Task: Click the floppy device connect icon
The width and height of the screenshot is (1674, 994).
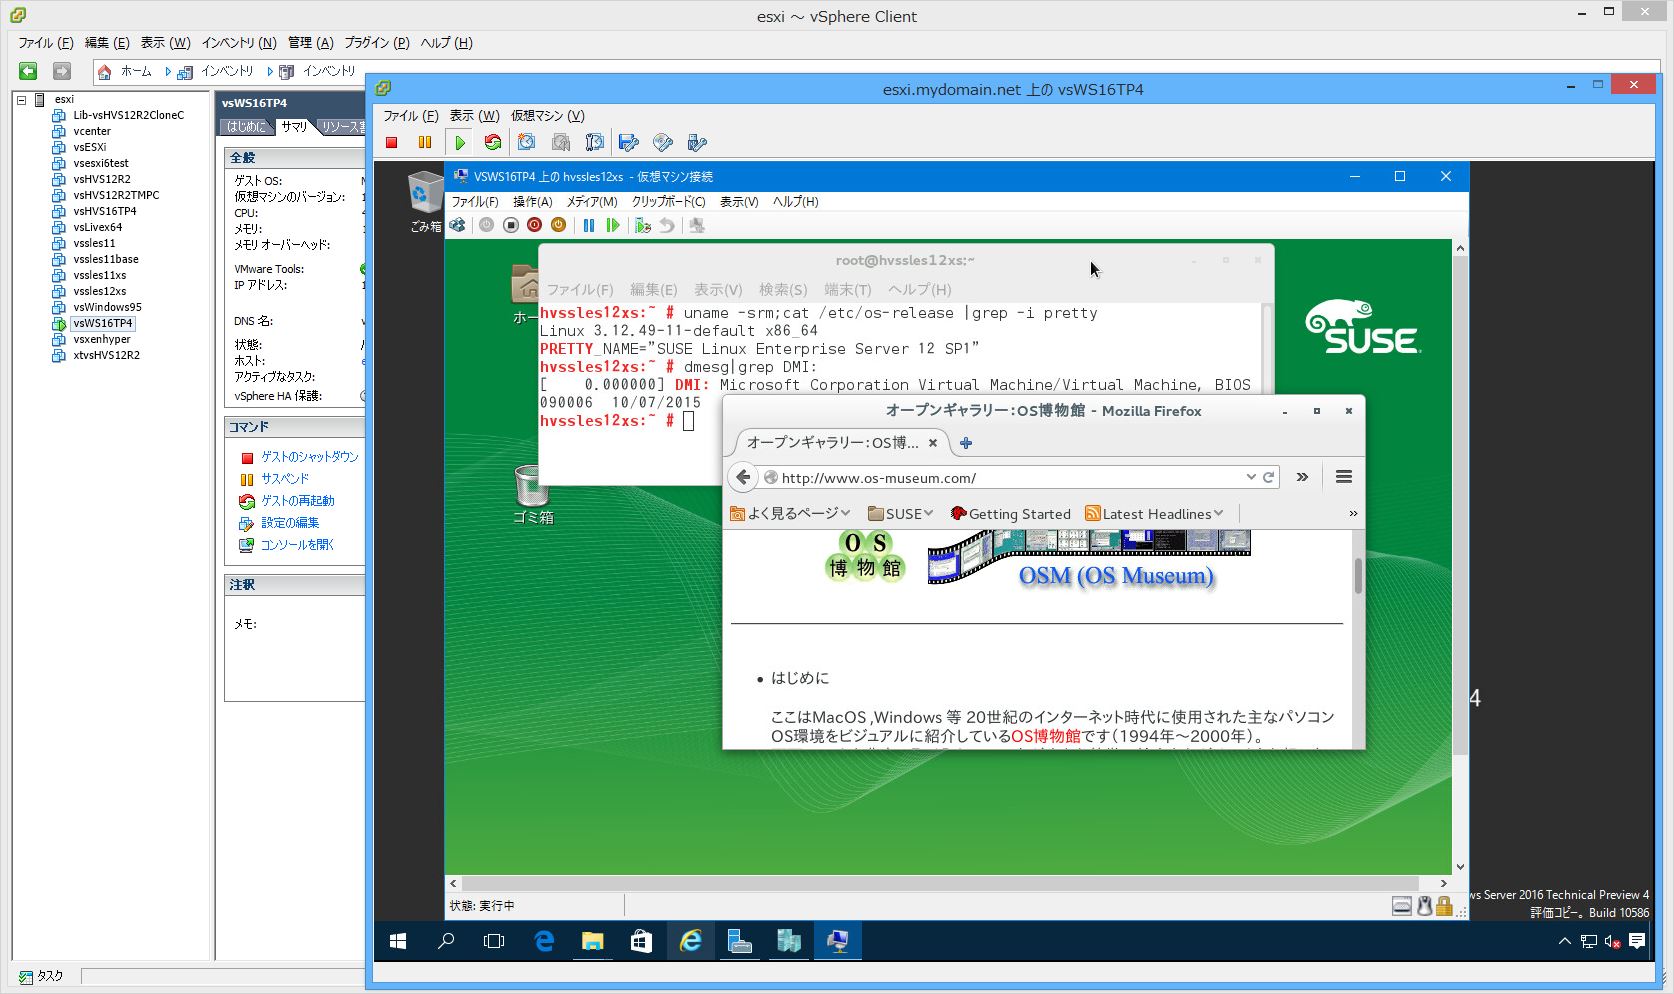Action: point(629,143)
